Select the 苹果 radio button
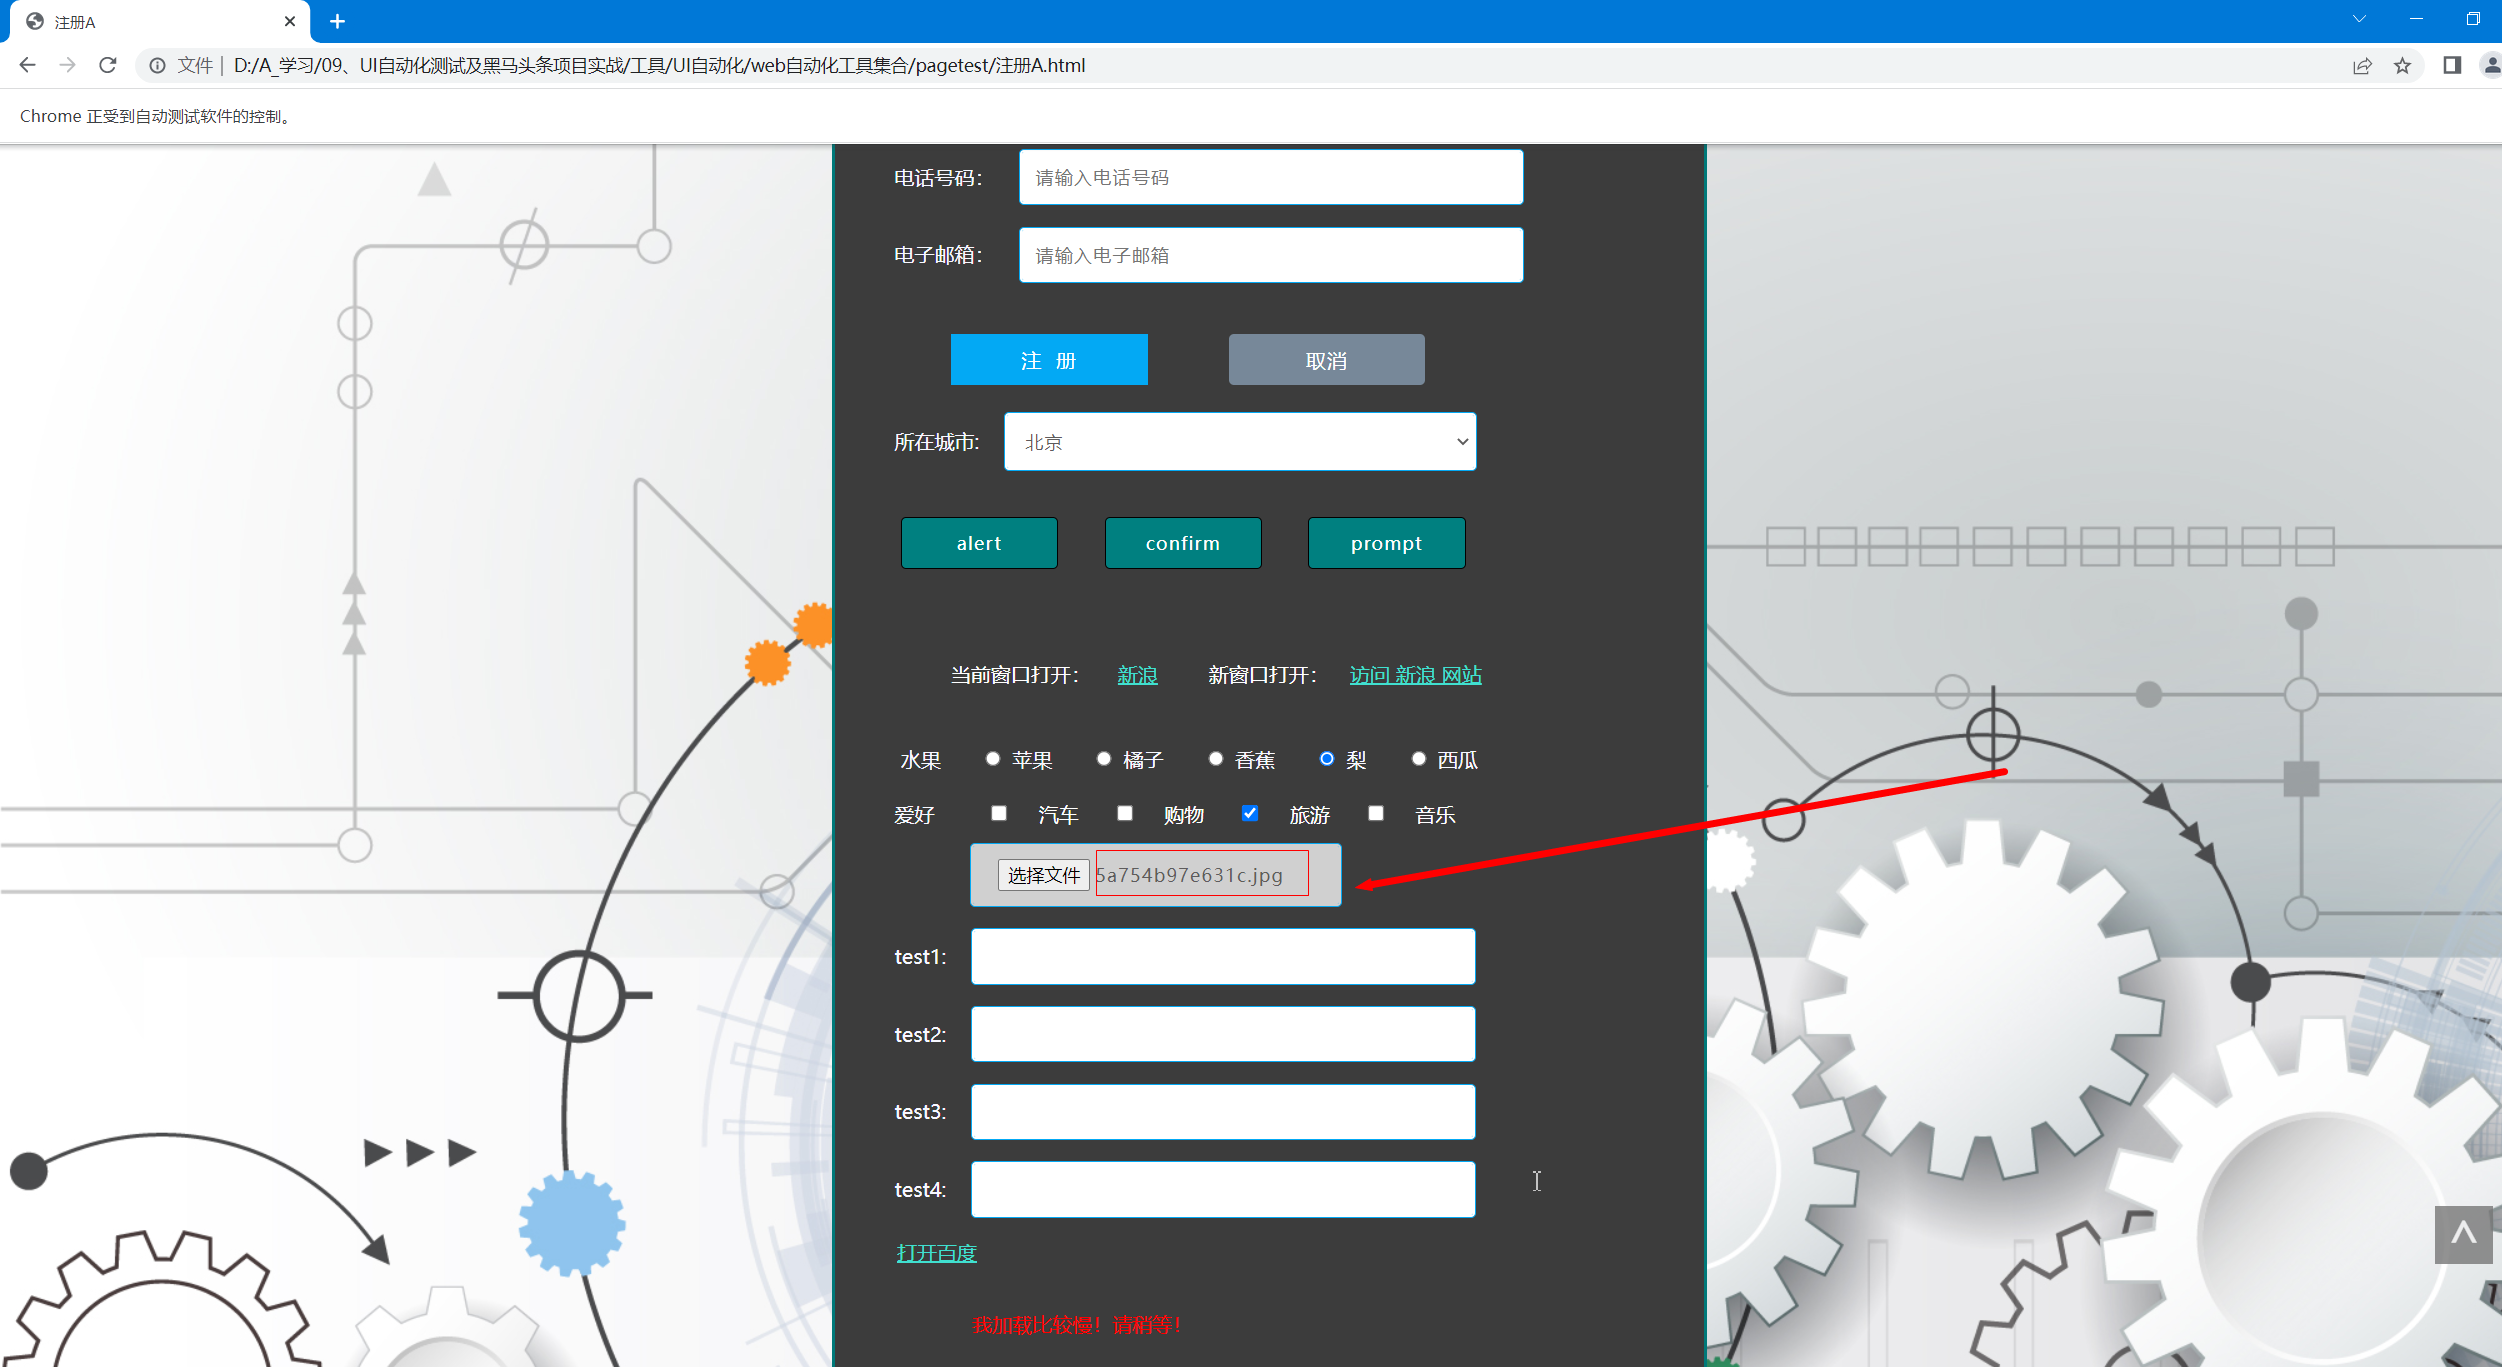This screenshot has height=1367, width=2502. pos(992,759)
